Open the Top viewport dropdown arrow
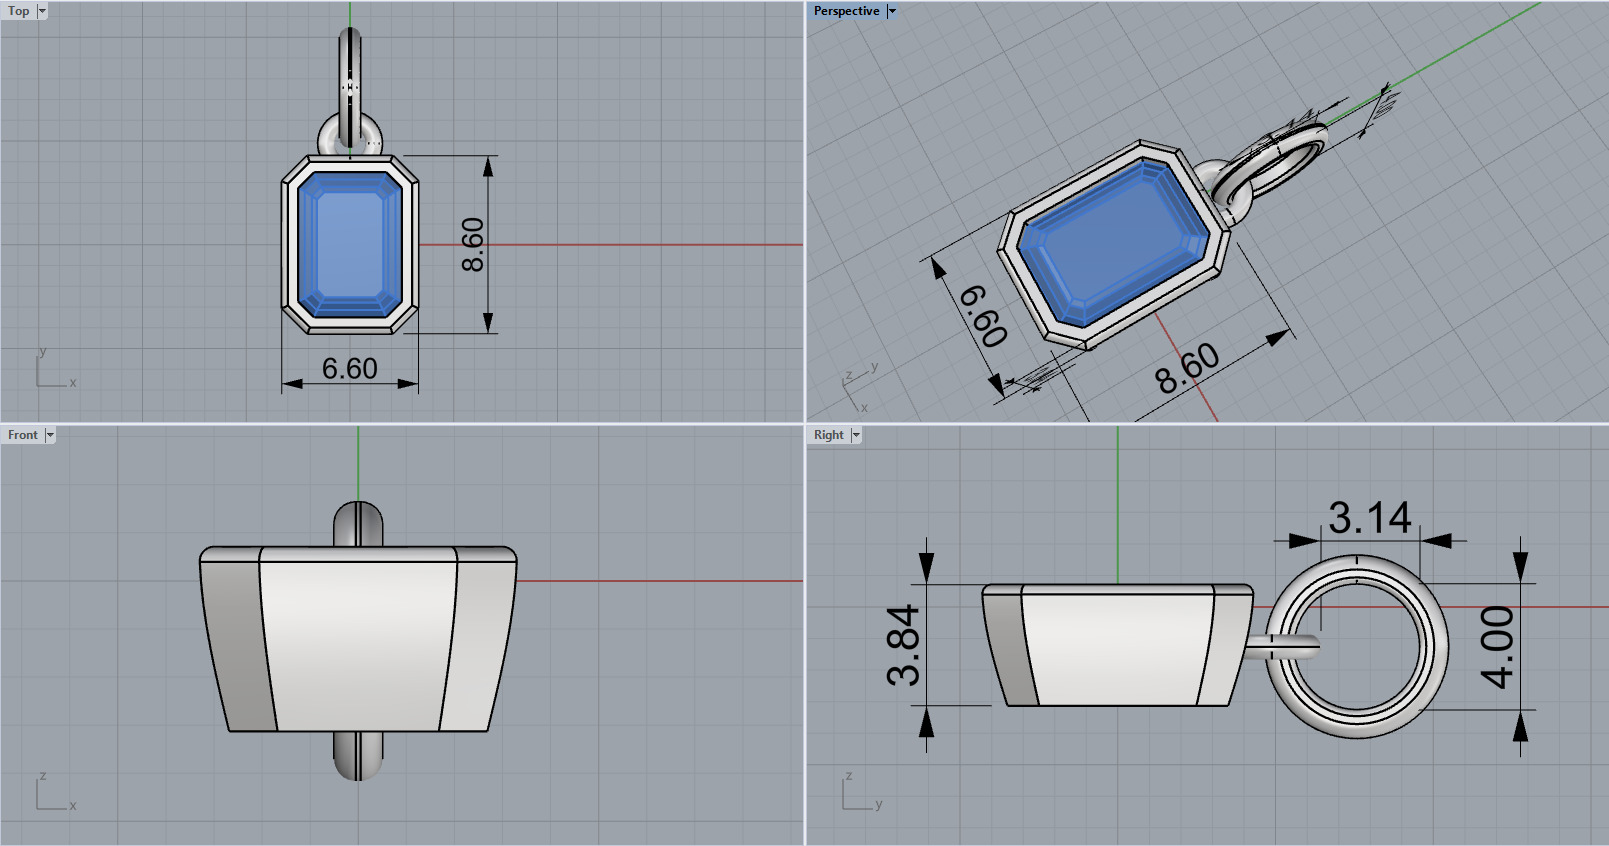 [42, 11]
